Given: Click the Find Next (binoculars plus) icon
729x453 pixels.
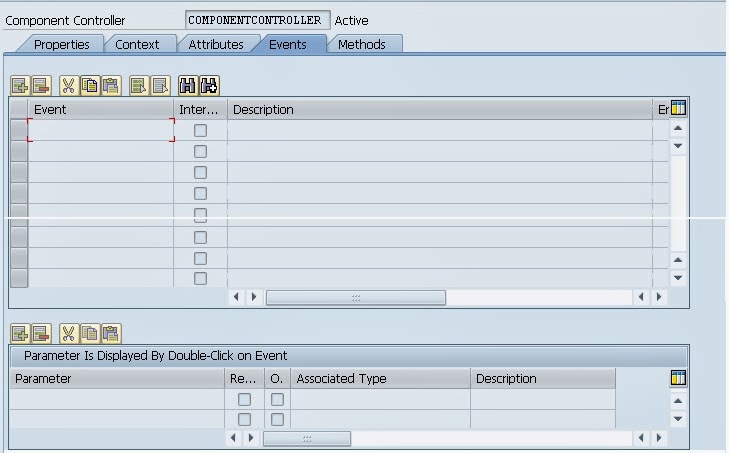Looking at the screenshot, I should [209, 86].
